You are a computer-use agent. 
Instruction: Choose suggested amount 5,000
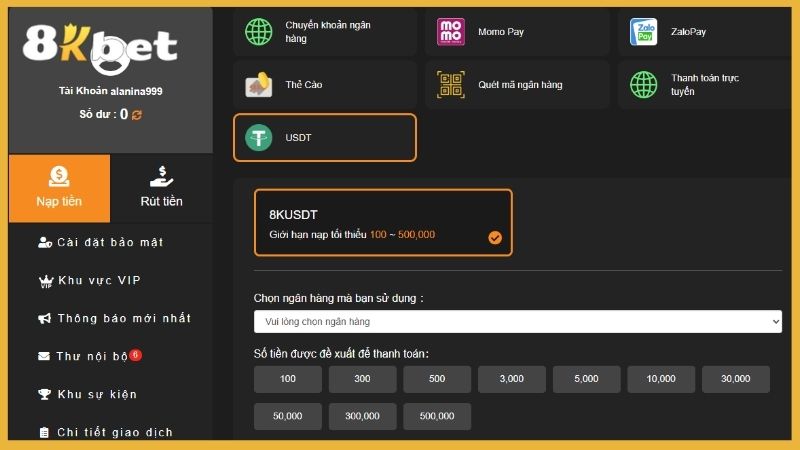pos(586,379)
